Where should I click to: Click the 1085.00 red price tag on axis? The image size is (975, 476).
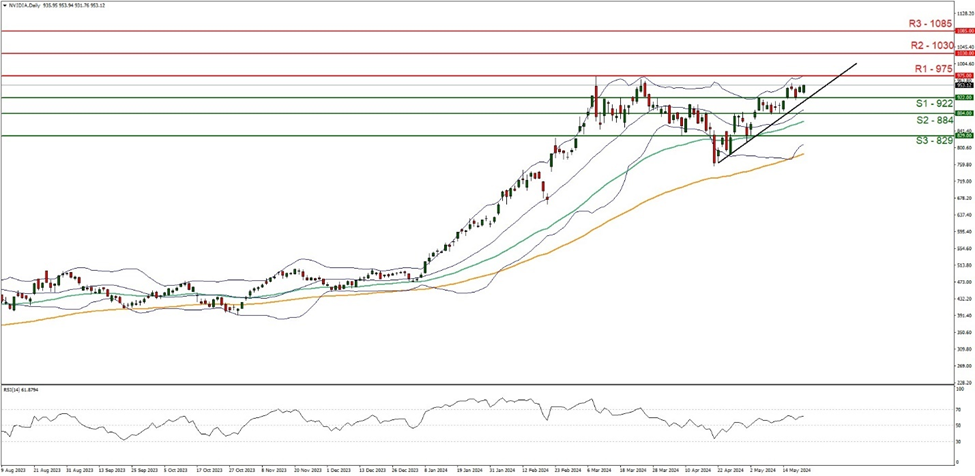[x=962, y=30]
